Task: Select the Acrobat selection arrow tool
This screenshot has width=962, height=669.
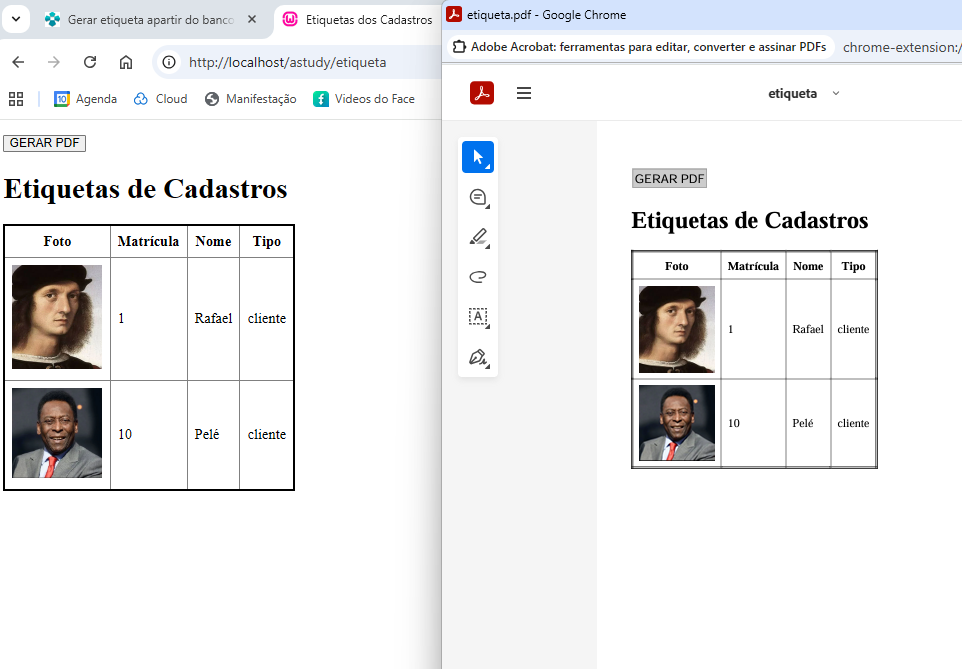Action: point(478,157)
